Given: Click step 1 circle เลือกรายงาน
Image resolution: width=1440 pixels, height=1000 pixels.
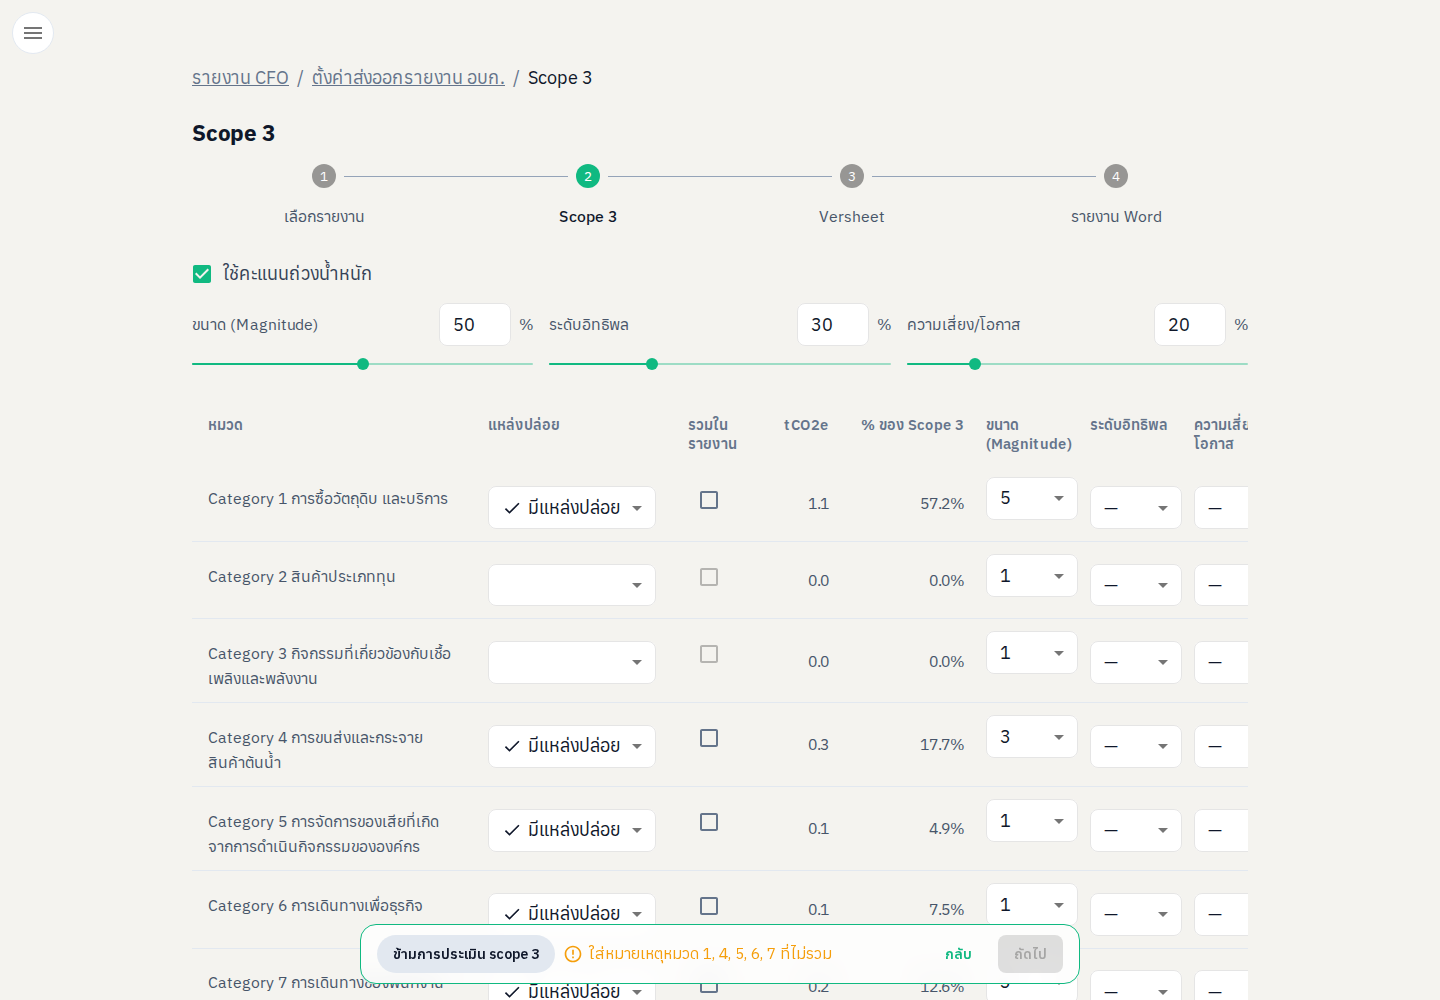Looking at the screenshot, I should pos(324,176).
